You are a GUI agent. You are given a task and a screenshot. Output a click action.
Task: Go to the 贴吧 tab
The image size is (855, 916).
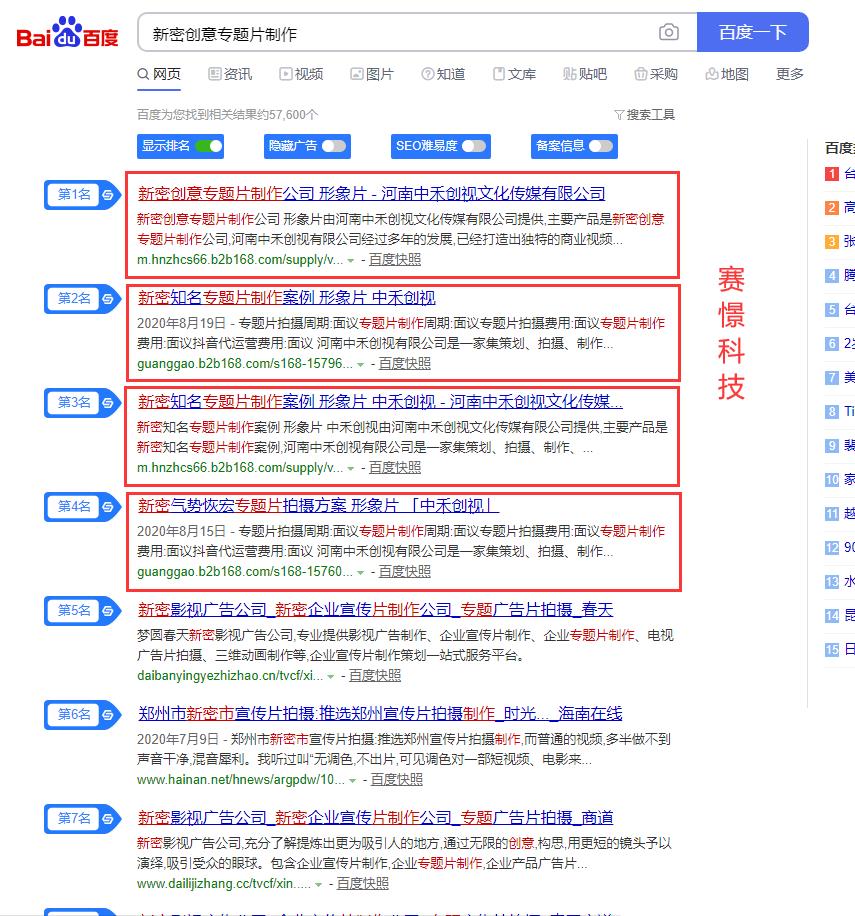coord(585,74)
